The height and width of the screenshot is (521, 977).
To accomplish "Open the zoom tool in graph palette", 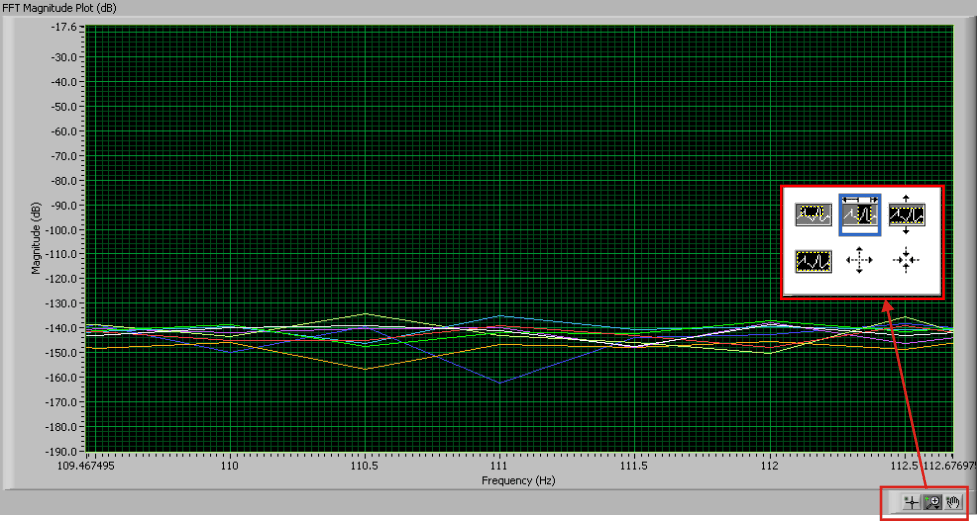I will (932, 502).
